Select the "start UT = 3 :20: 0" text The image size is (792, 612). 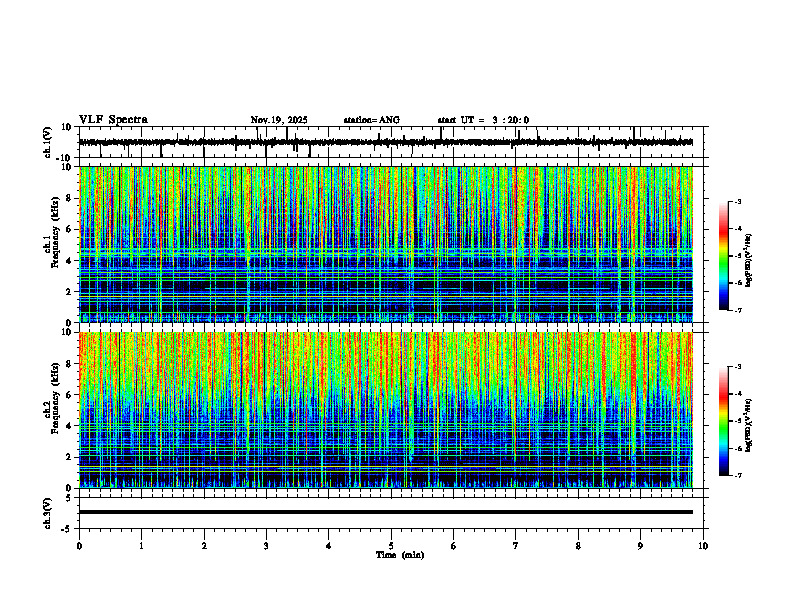483,120
